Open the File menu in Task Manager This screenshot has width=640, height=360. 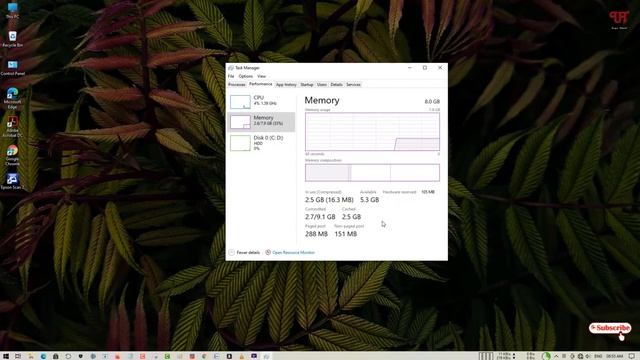[231, 76]
